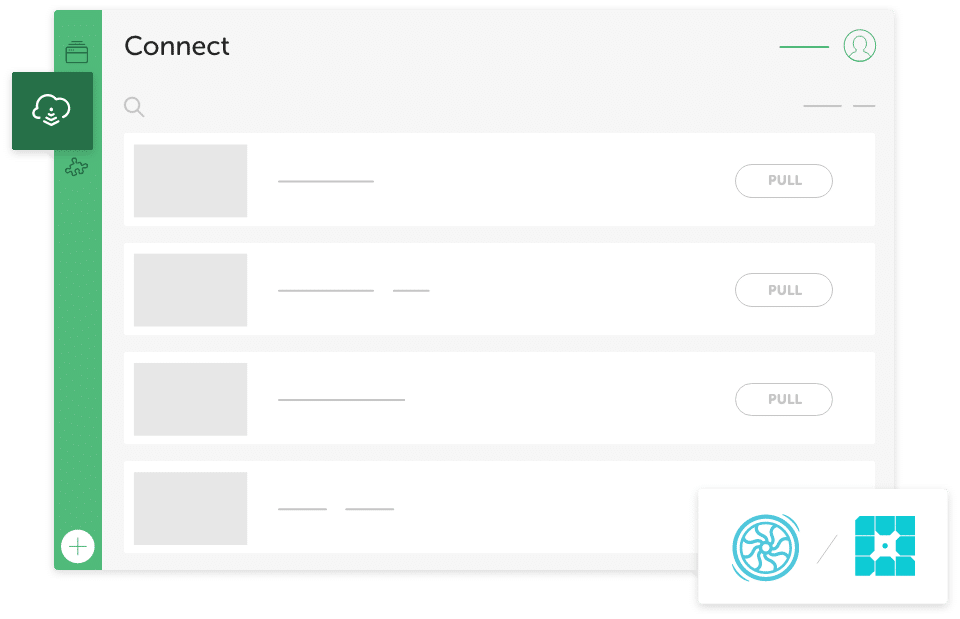Viewport: 960px width, 619px height.
Task: Select the Flywheel circular logo
Action: pos(765,547)
